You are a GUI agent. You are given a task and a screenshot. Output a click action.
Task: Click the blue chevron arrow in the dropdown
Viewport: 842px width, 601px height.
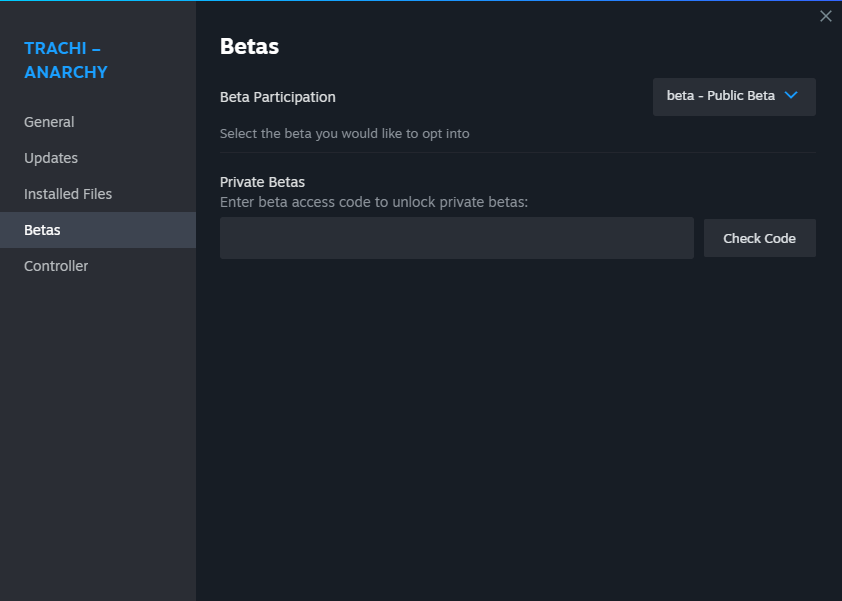(790, 96)
